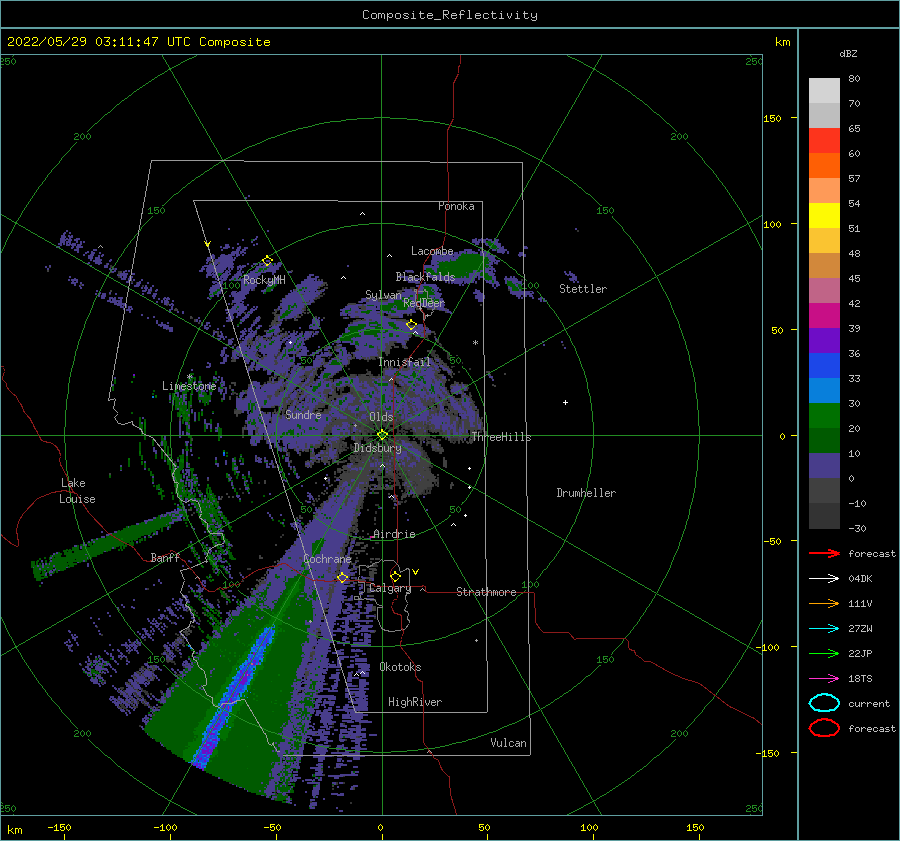900x841 pixels.
Task: Click the 2022/05/29 03:11:47 UTC timestamp
Action: pyautogui.click(x=138, y=42)
